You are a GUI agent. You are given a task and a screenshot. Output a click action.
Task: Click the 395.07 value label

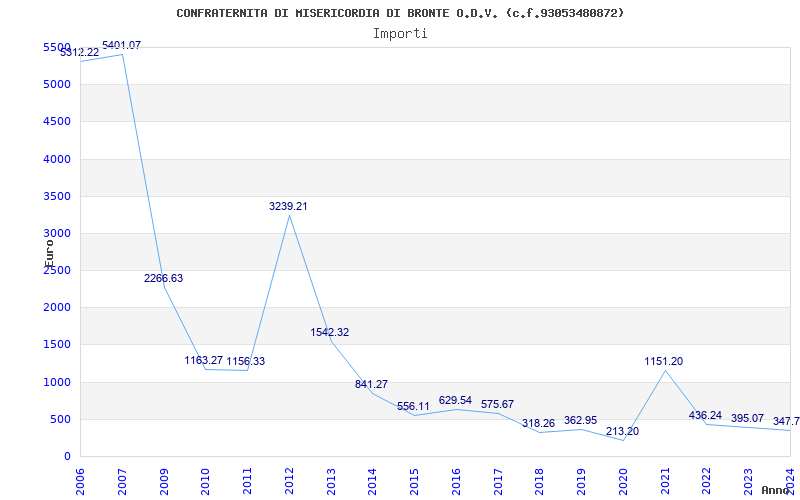point(747,418)
